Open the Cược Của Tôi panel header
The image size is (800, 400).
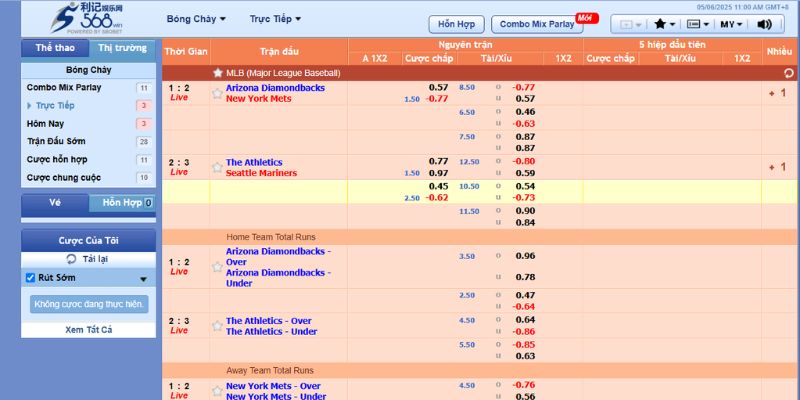point(88,240)
